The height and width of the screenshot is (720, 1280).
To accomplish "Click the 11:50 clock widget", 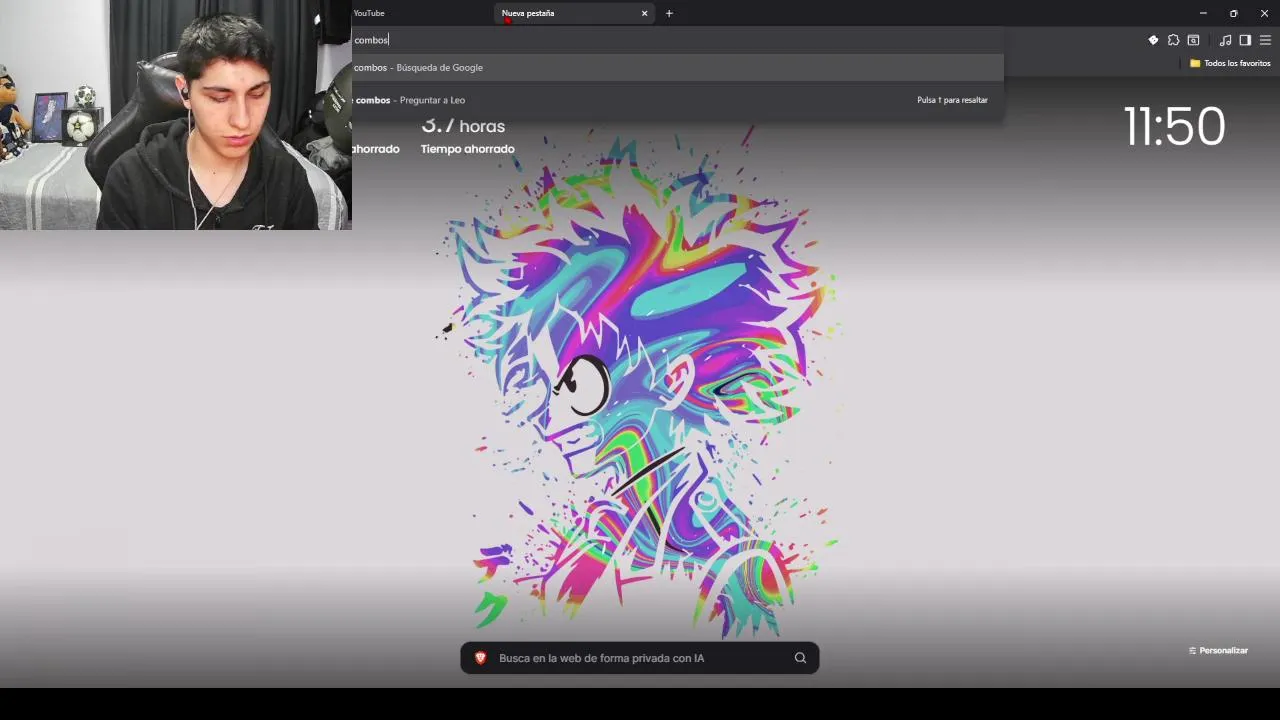I will (1174, 127).
